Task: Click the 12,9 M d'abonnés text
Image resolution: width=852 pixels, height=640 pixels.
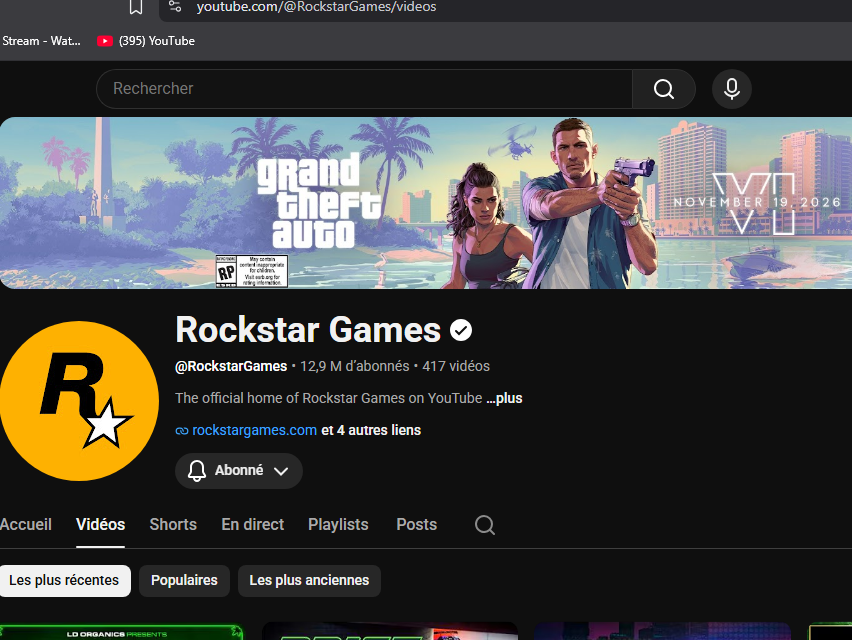Action: [x=355, y=366]
